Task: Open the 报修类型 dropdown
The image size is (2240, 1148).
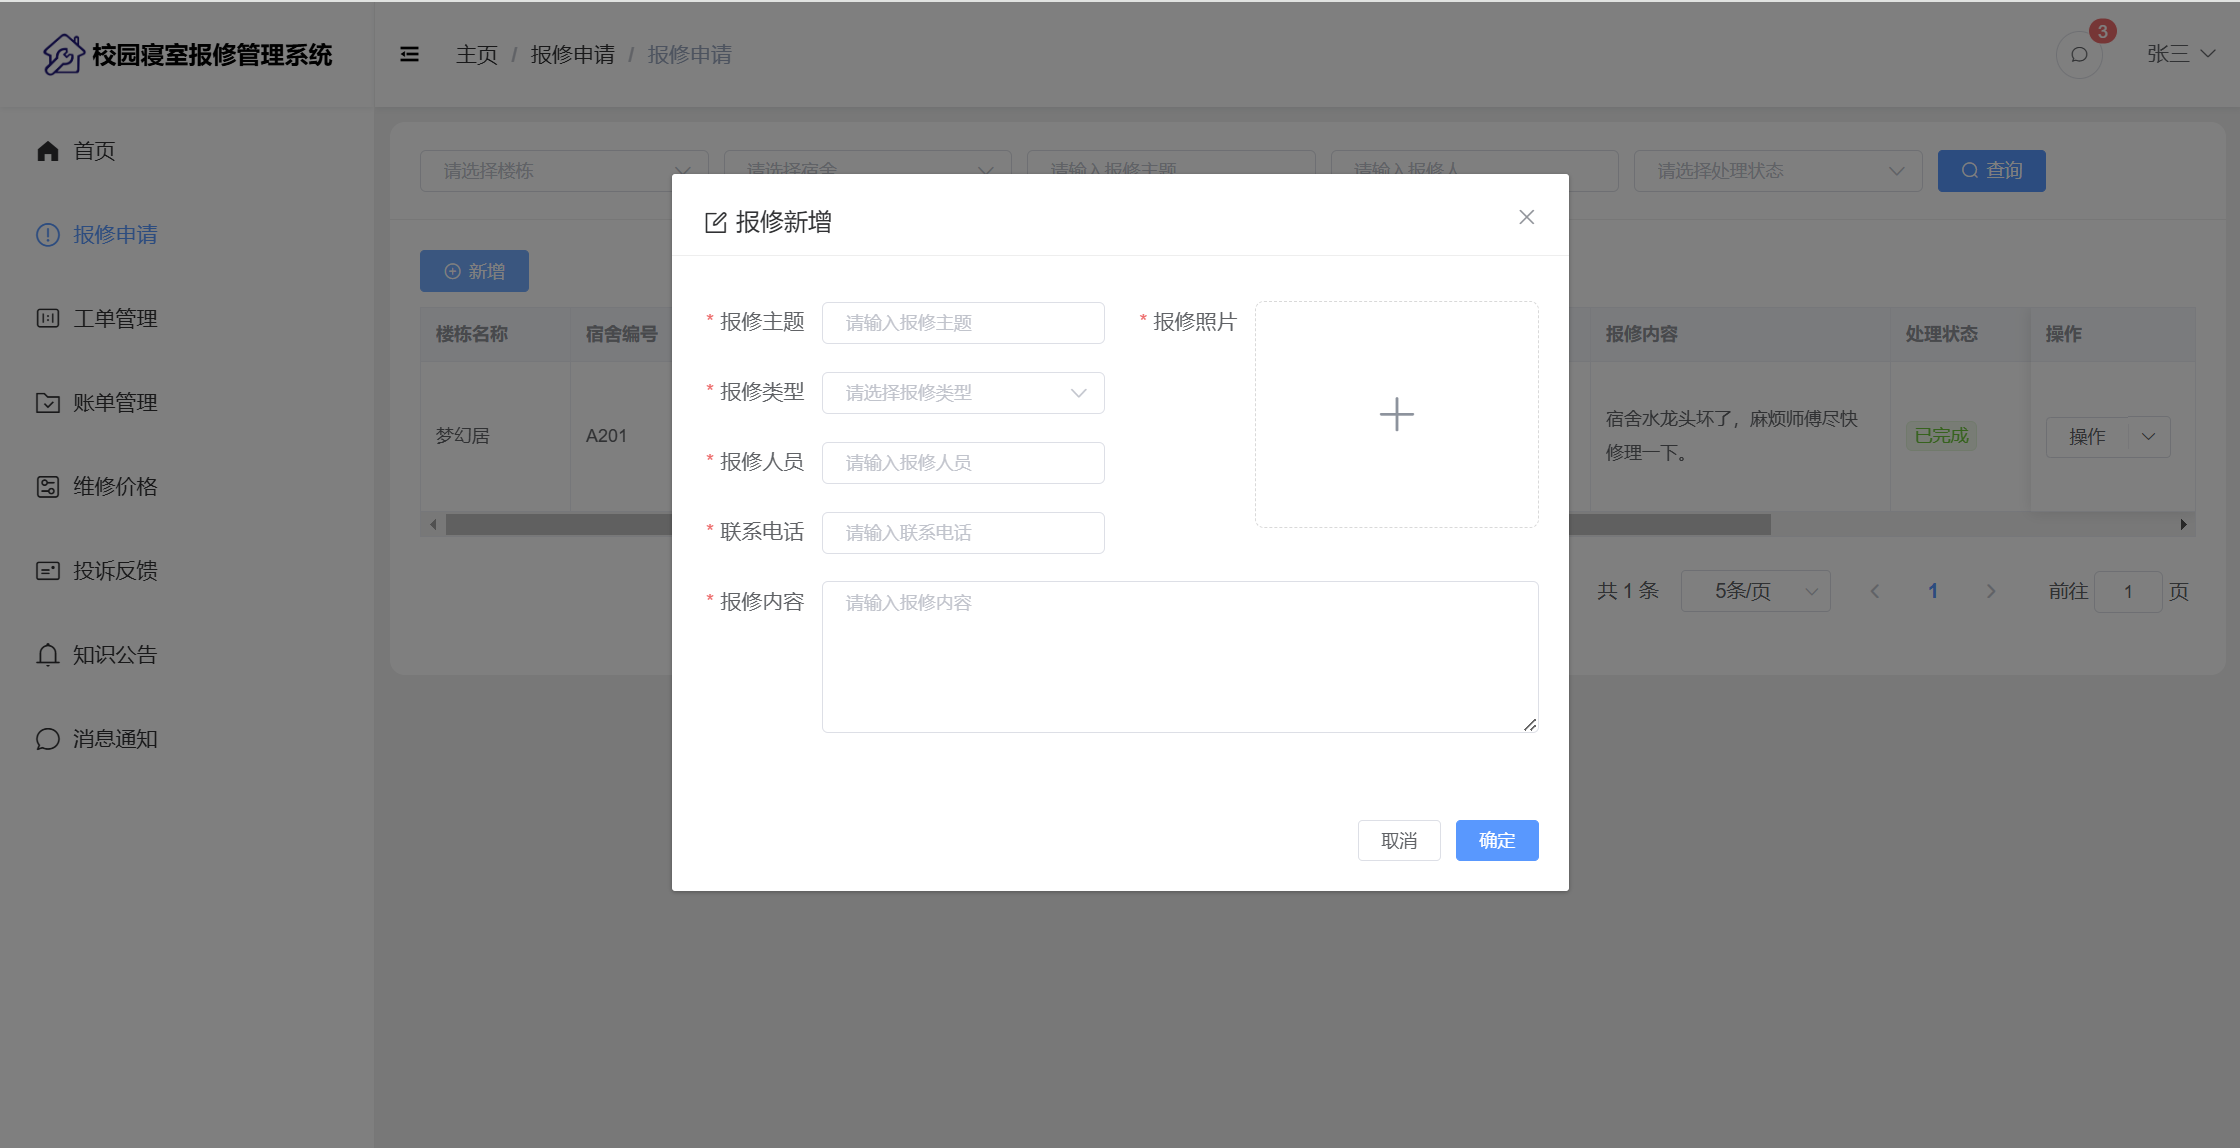Action: (962, 393)
